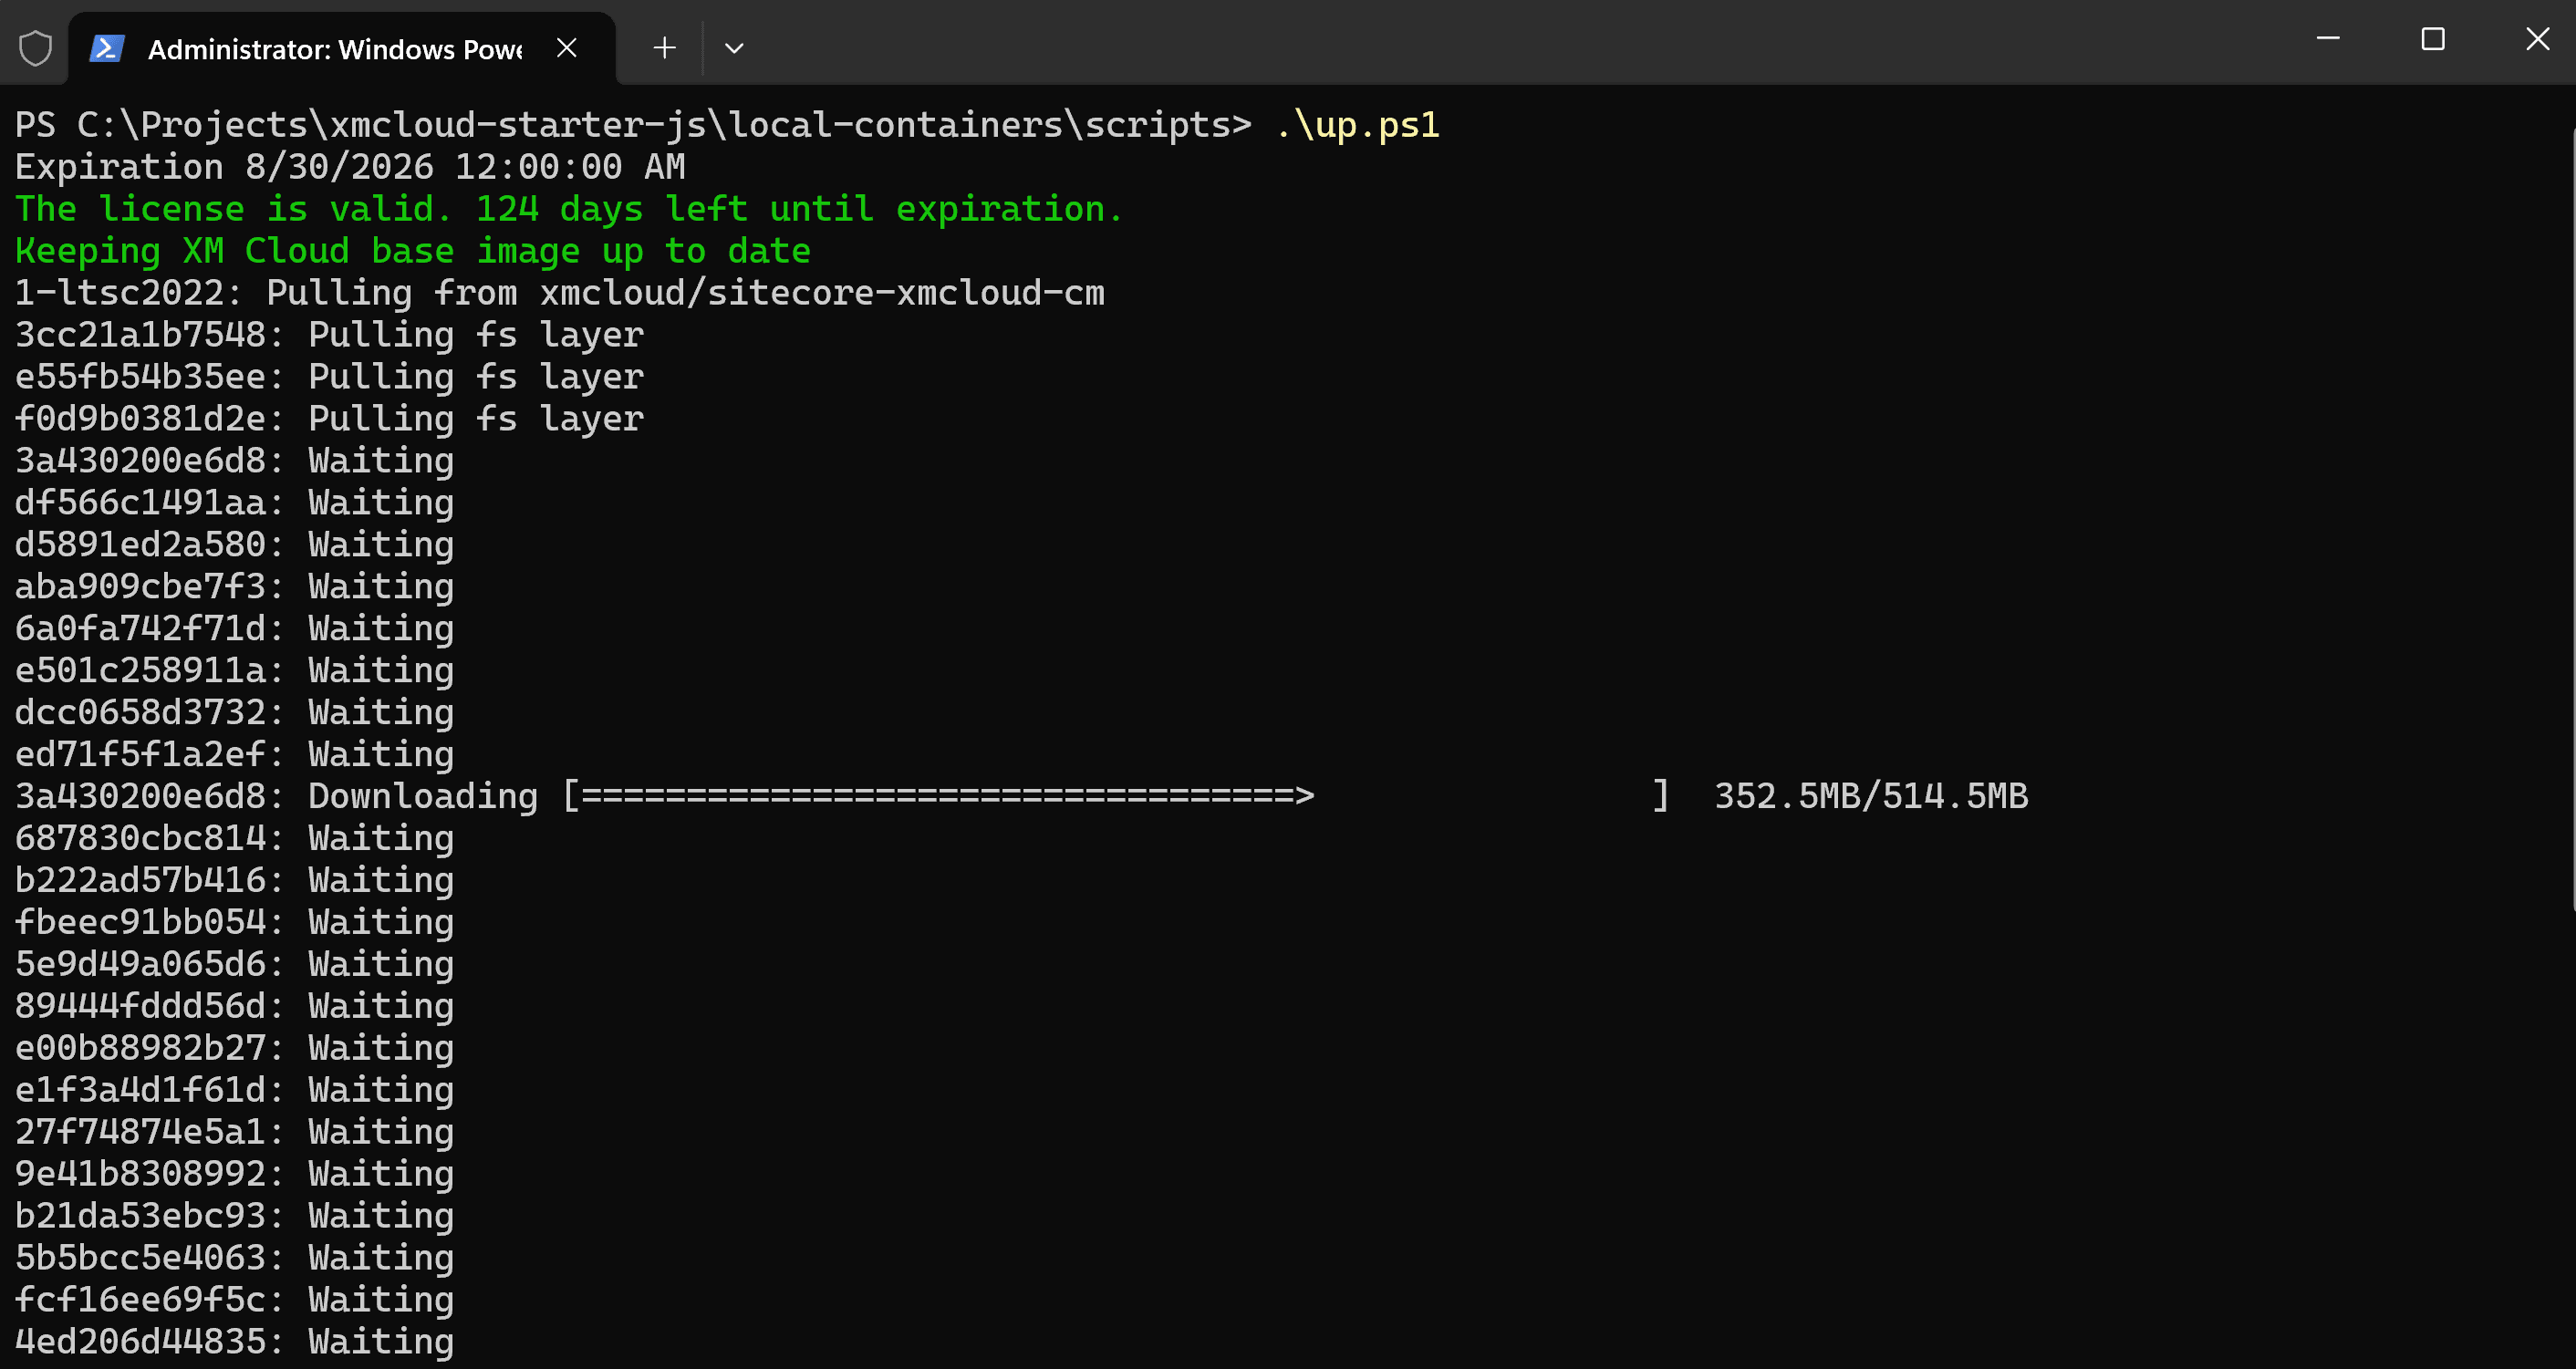Click the 'Pulling from xmcloud/sitecore-xmcloud-cm' line

pos(560,293)
